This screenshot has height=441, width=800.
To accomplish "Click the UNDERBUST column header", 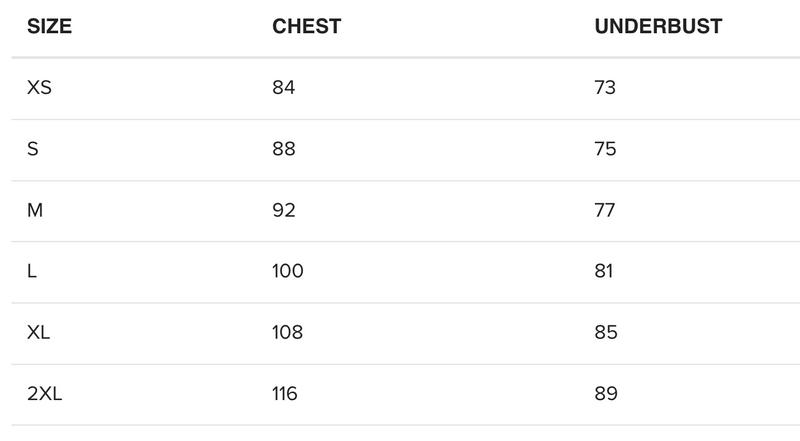I will click(x=658, y=27).
